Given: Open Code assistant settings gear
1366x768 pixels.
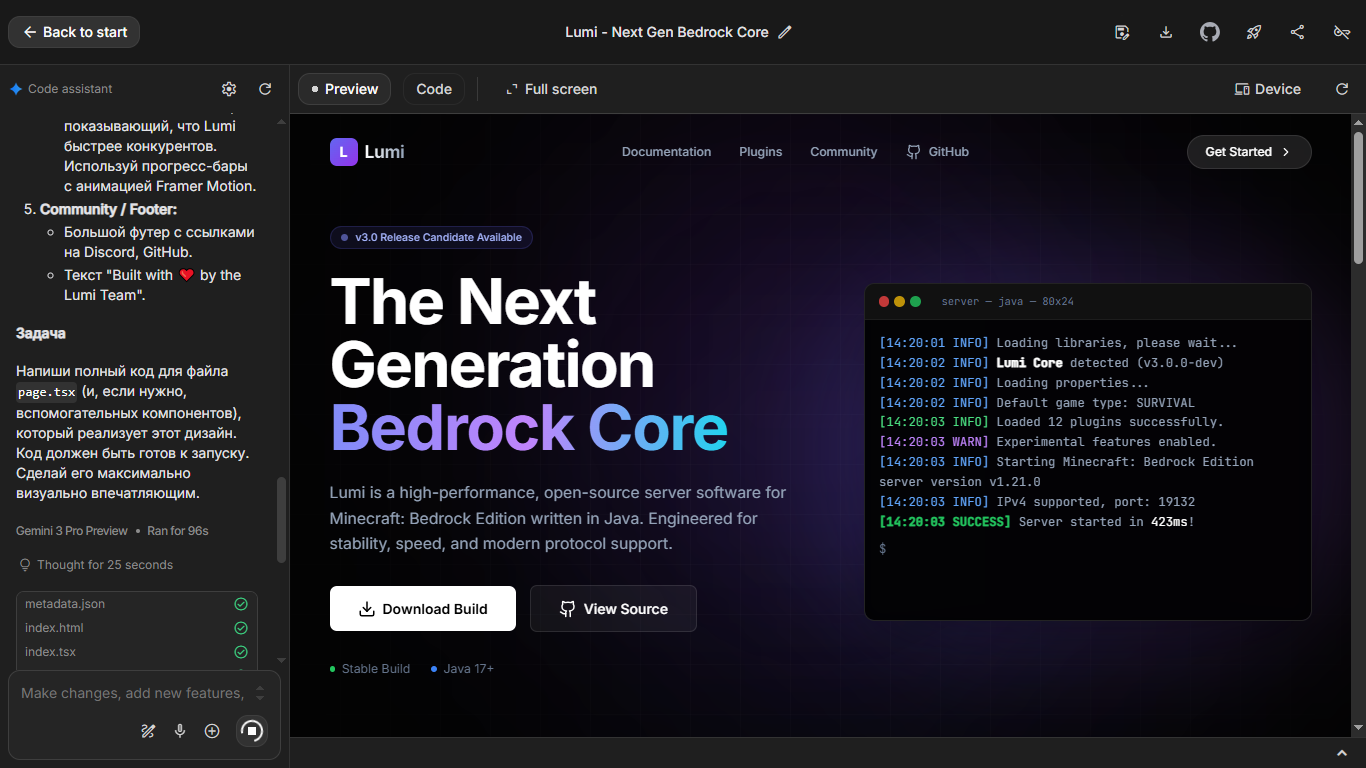Looking at the screenshot, I should point(229,89).
